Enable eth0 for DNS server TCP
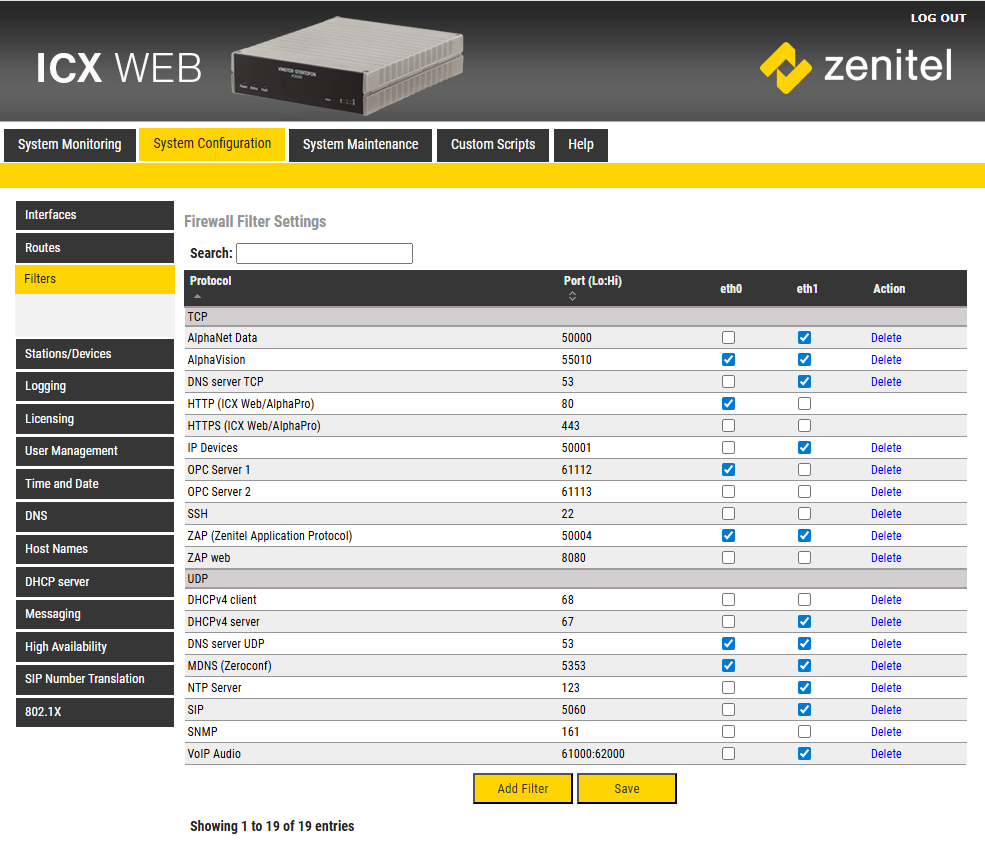The image size is (985, 842). [728, 381]
